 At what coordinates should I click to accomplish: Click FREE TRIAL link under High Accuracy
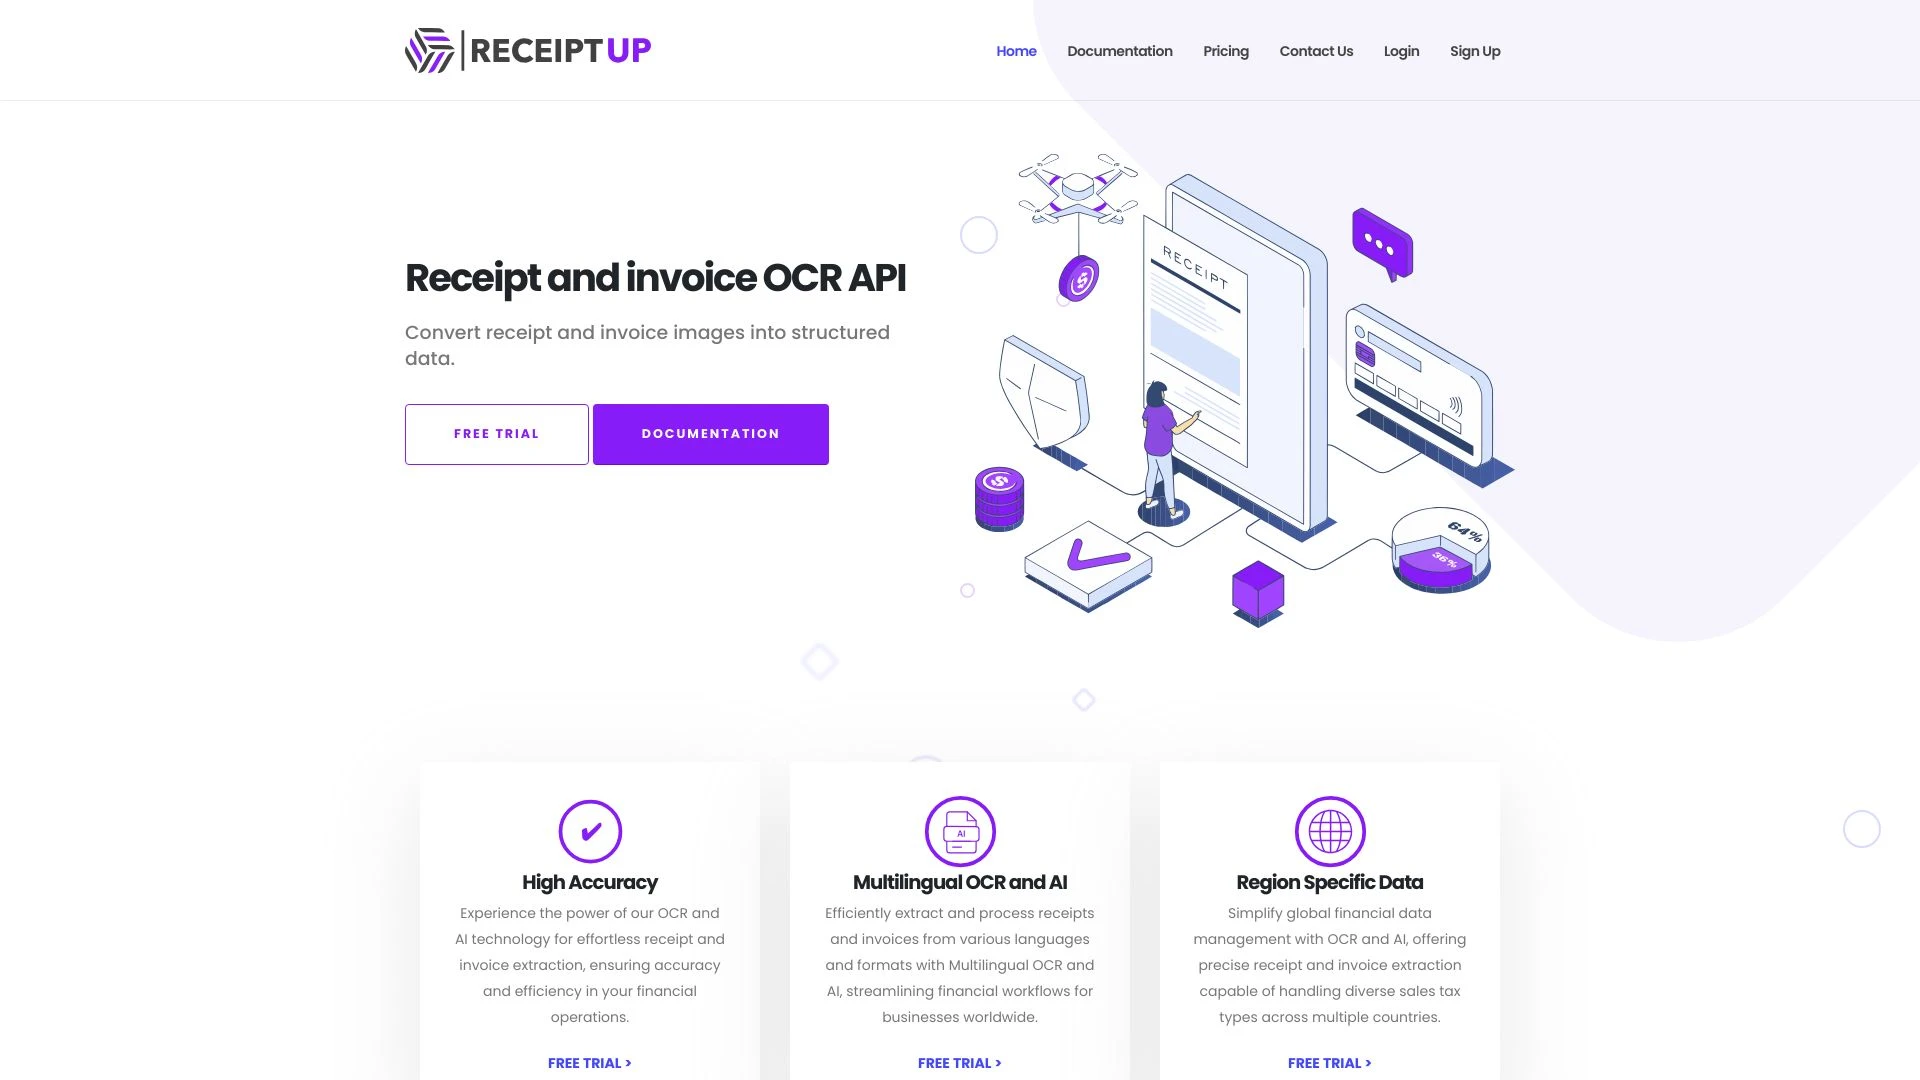tap(589, 1063)
